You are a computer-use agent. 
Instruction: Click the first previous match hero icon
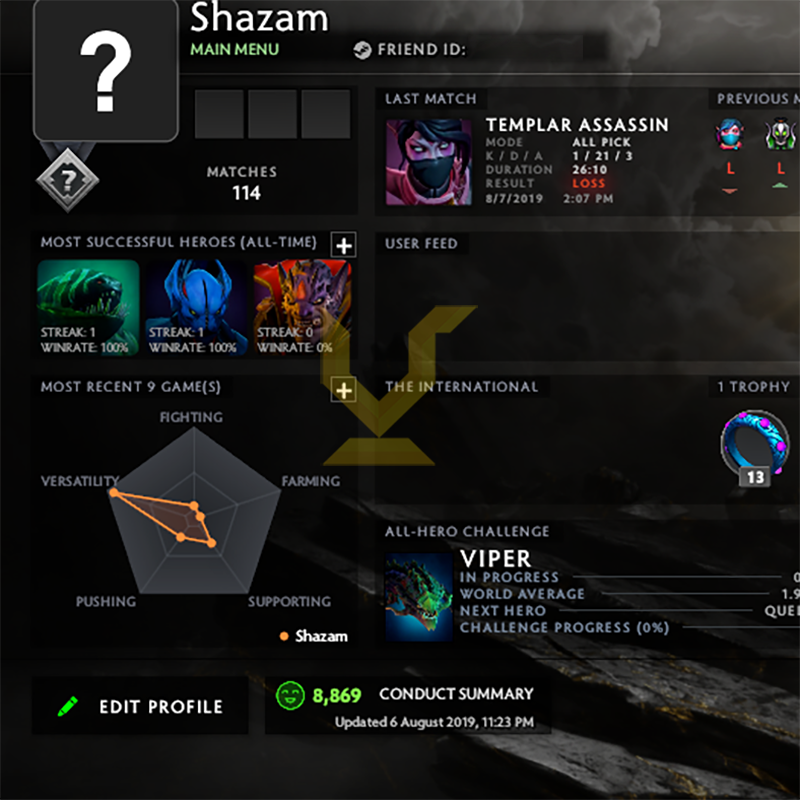(729, 134)
